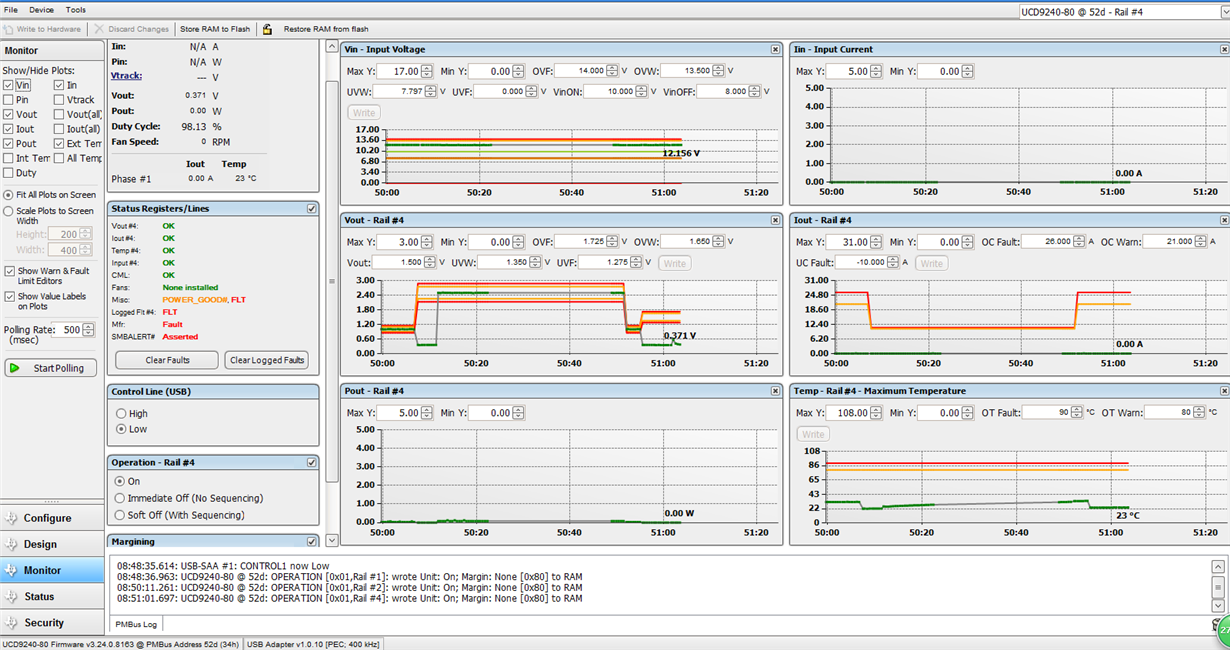Image resolution: width=1230 pixels, height=650 pixels.
Task: Toggle the Iout plot checkbox
Action: [x=9, y=129]
